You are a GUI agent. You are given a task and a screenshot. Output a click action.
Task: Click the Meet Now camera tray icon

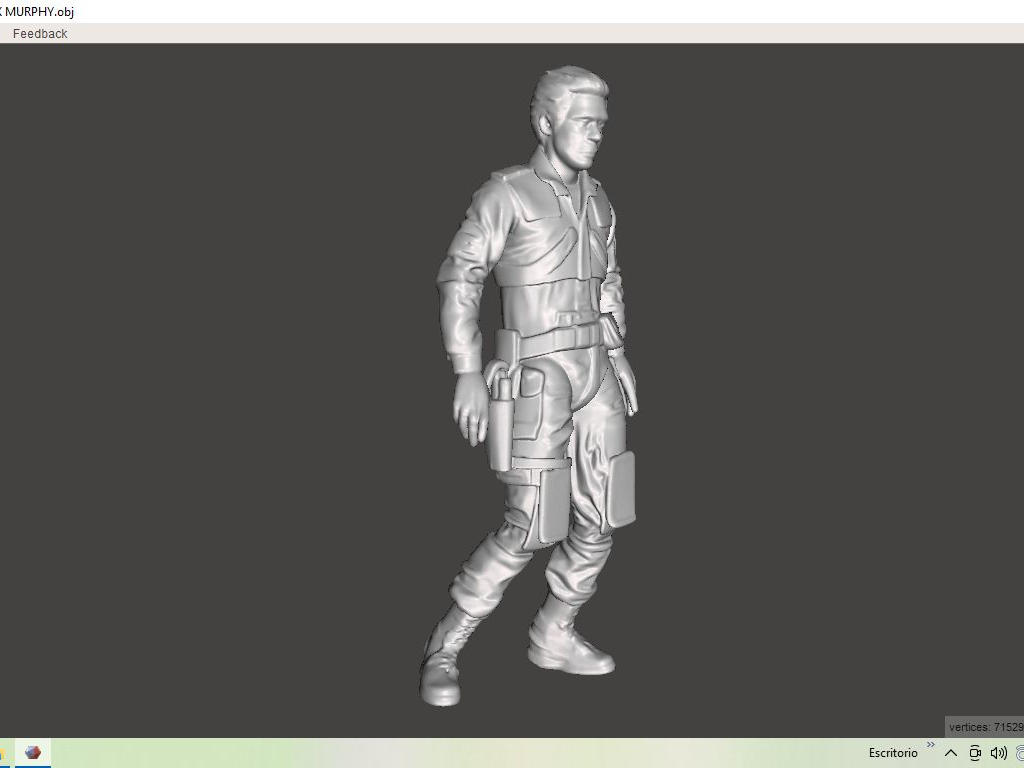(x=975, y=753)
